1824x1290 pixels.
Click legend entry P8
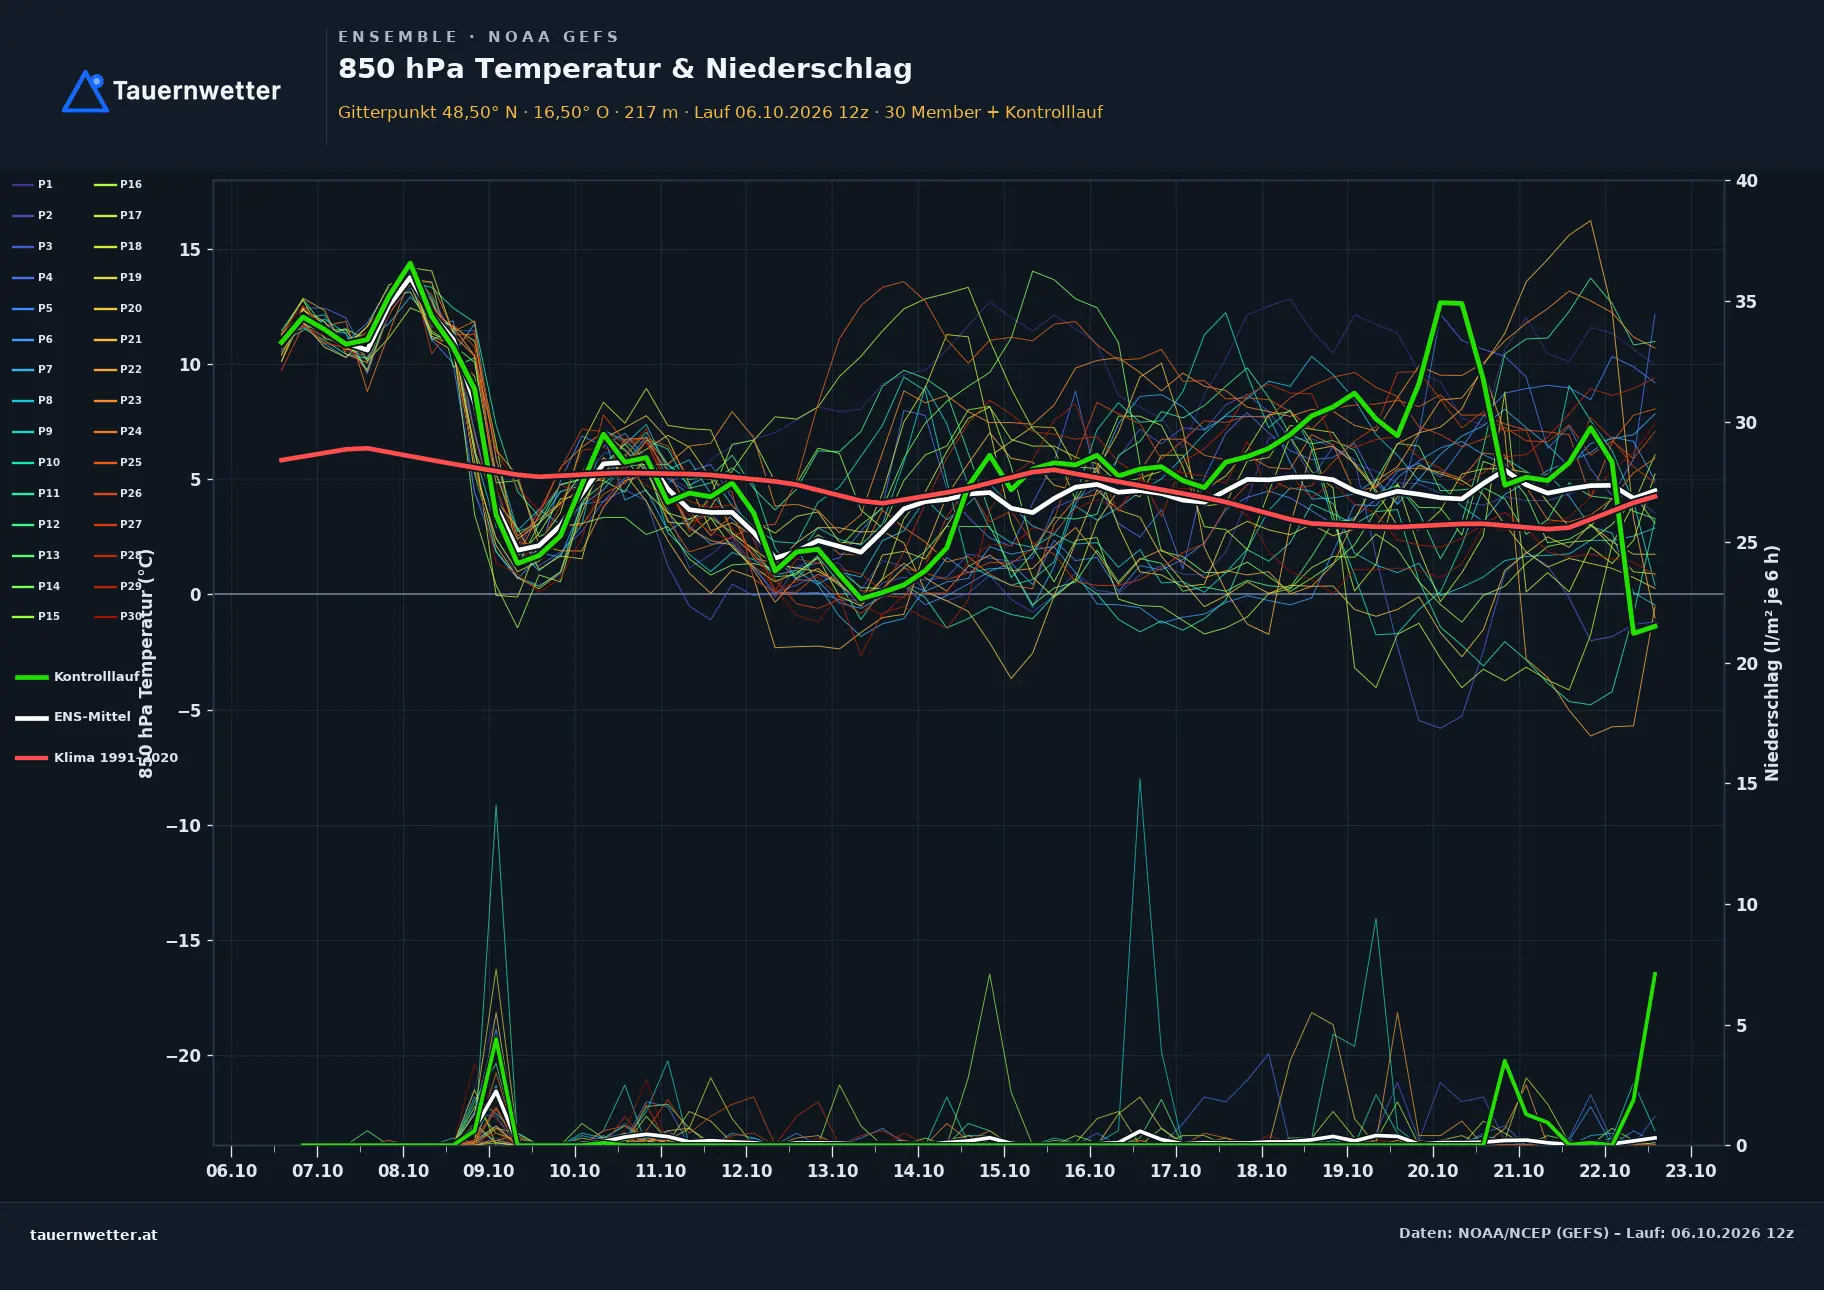[33, 400]
